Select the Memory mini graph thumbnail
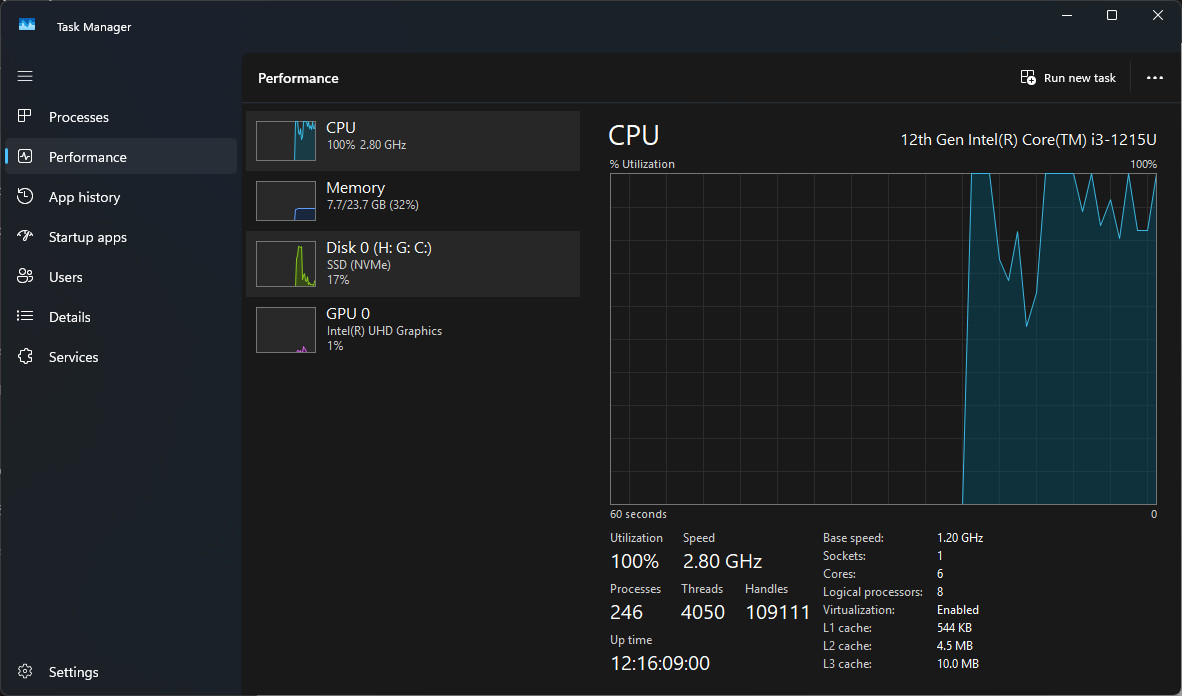 286,201
